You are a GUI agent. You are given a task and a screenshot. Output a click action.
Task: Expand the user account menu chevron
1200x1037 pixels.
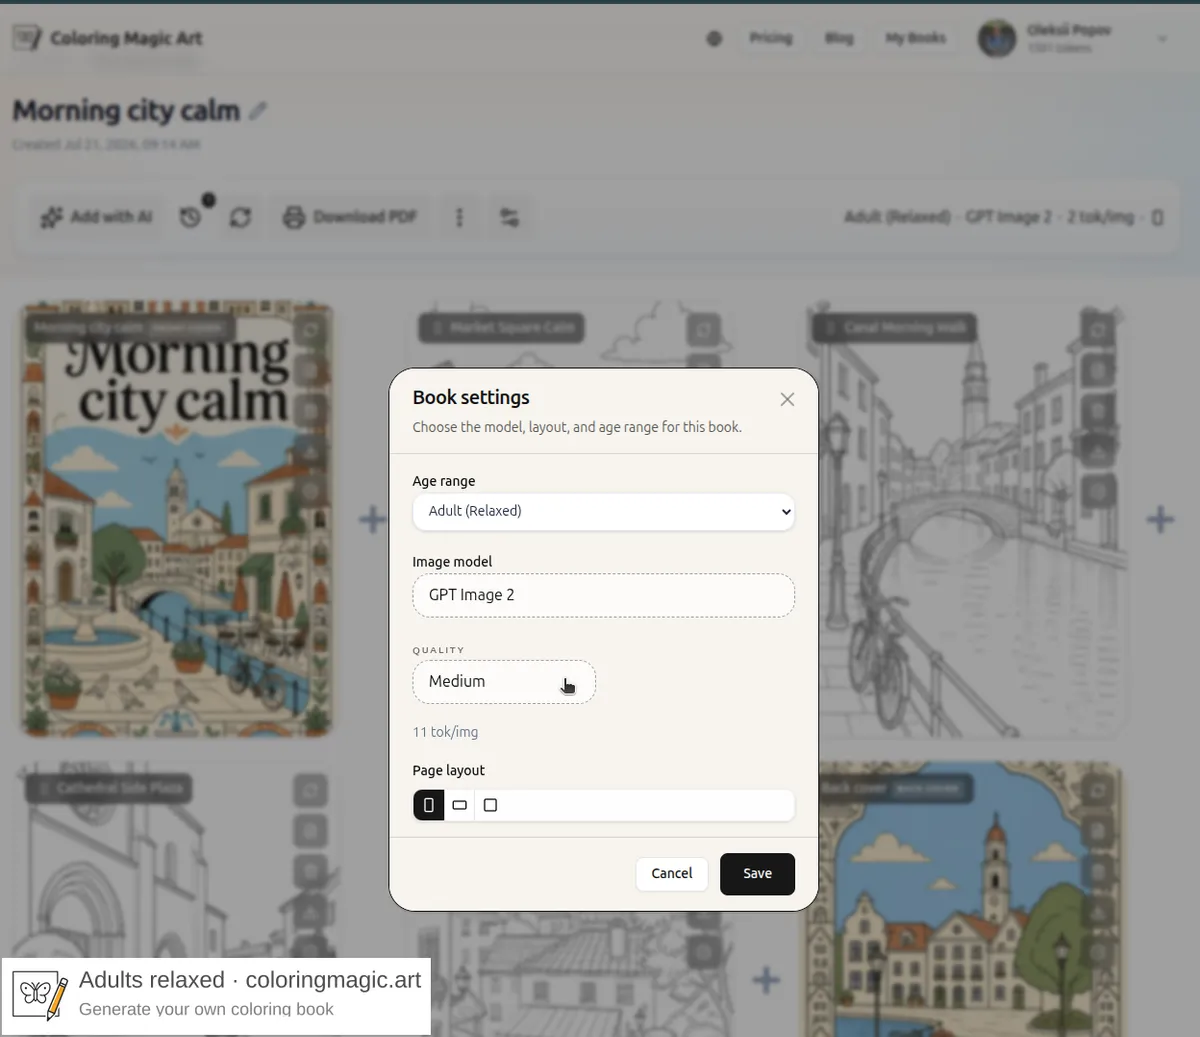tap(1162, 39)
